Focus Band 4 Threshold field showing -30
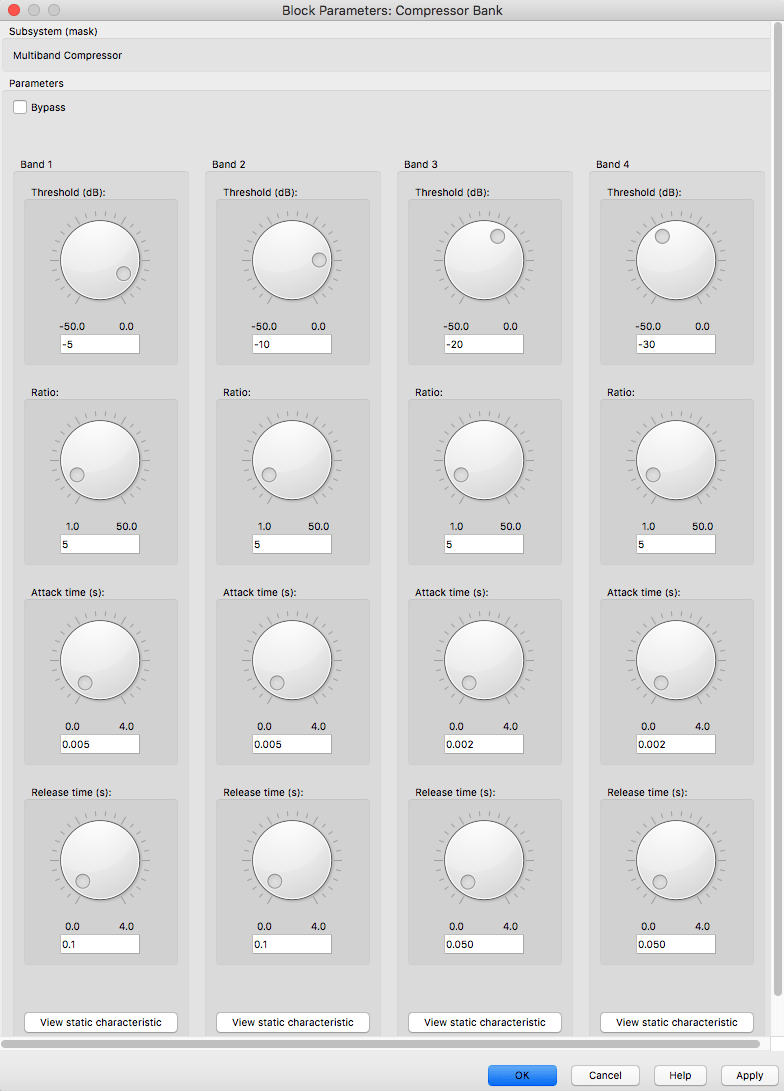This screenshot has height=1091, width=784. click(x=676, y=344)
